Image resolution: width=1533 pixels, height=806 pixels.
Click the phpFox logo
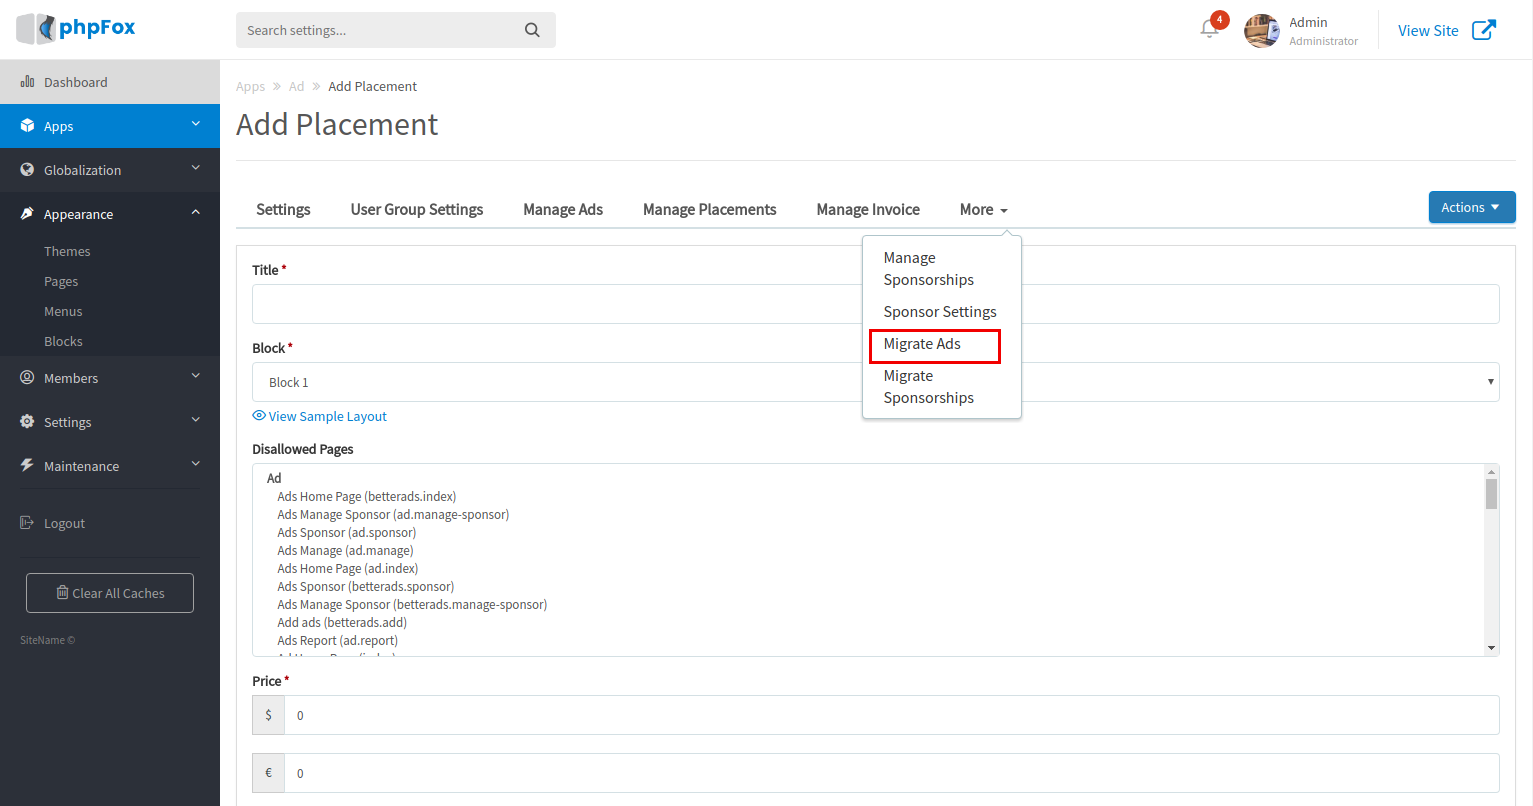click(77, 28)
